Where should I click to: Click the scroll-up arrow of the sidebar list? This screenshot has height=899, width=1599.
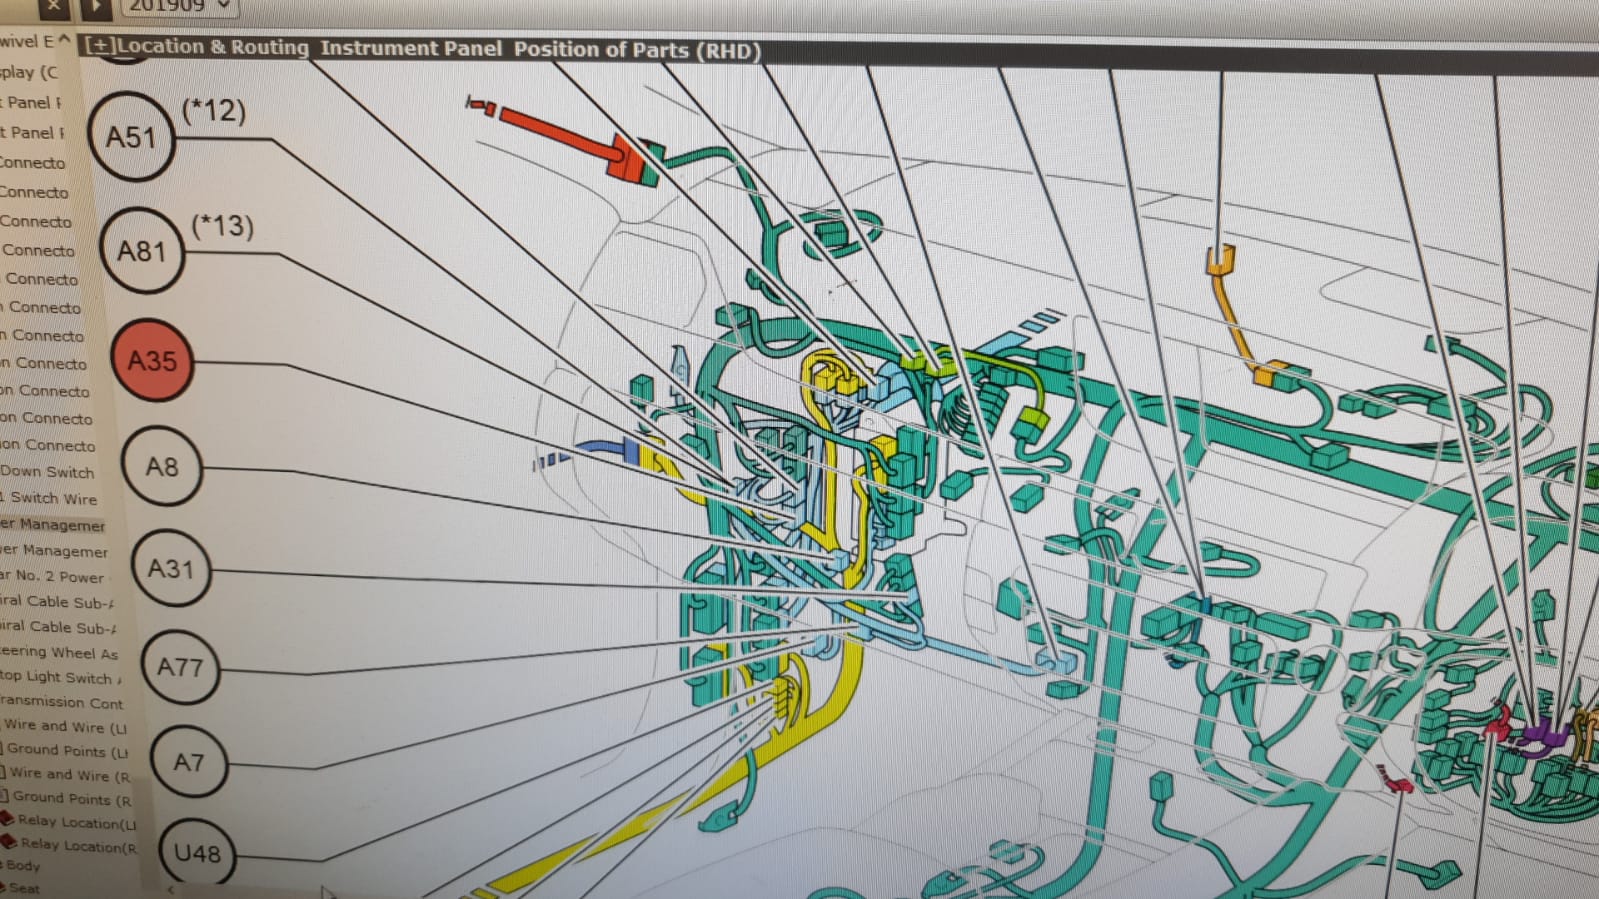65,40
